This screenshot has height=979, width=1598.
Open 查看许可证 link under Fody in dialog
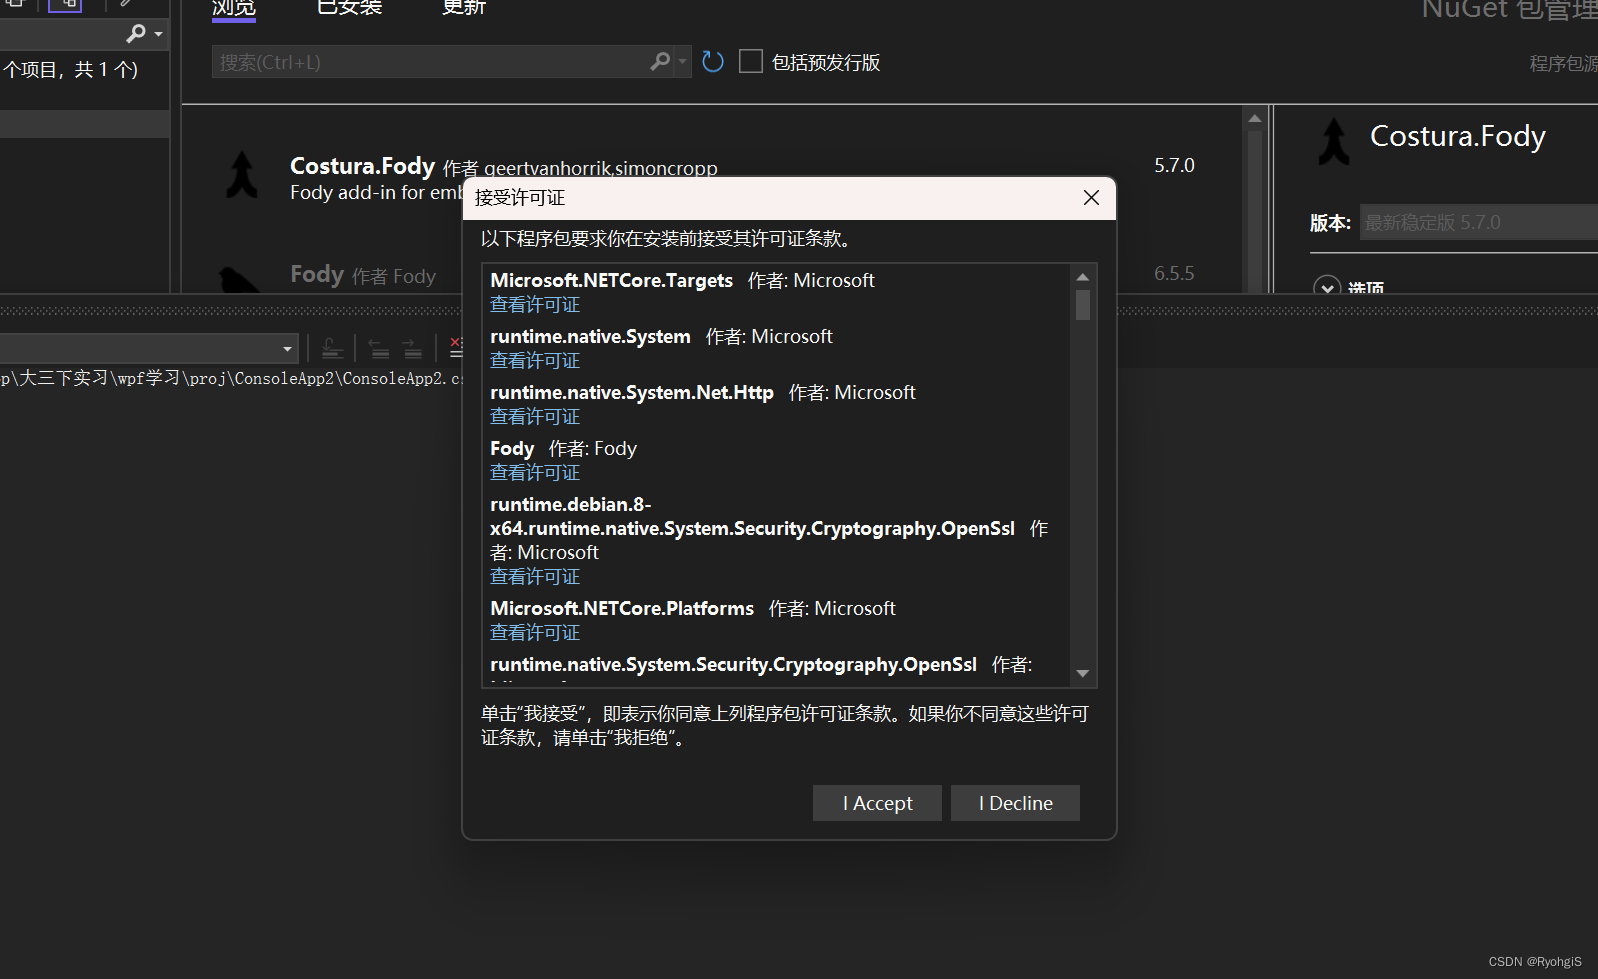click(x=535, y=473)
